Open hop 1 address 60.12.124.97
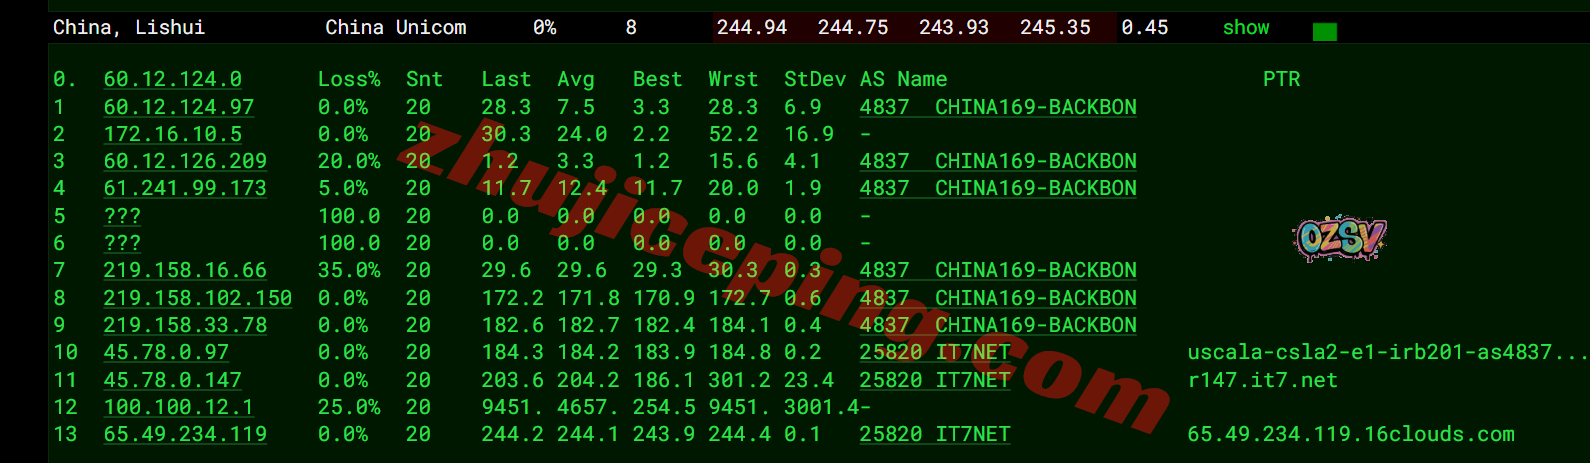Image resolution: width=1590 pixels, height=463 pixels. click(x=178, y=107)
